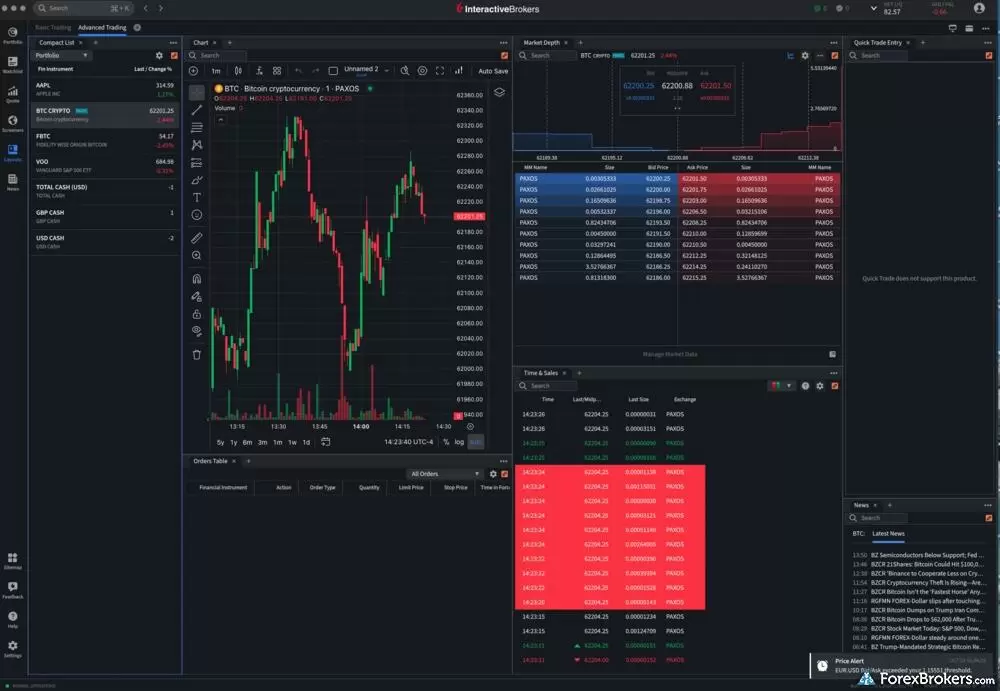Image resolution: width=1000 pixels, height=691 pixels.
Task: Click Manage Market Data link
Action: click(670, 354)
